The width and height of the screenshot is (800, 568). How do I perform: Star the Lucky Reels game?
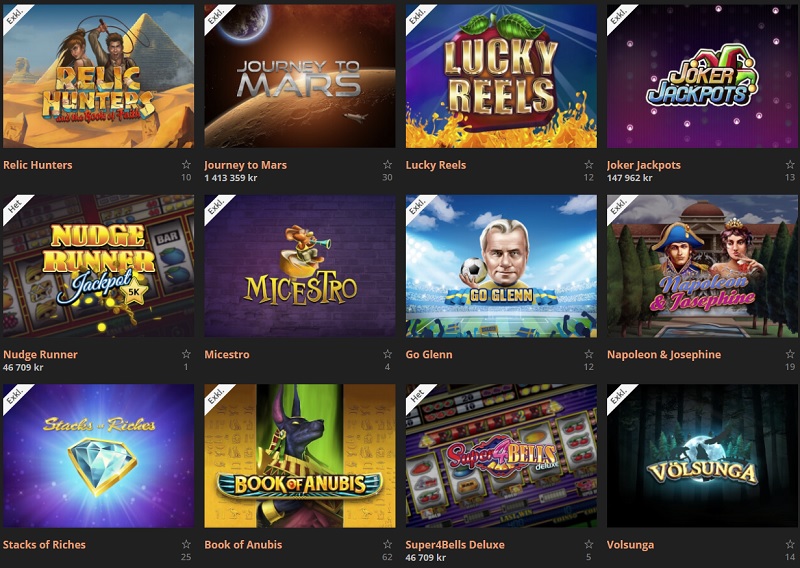click(589, 164)
